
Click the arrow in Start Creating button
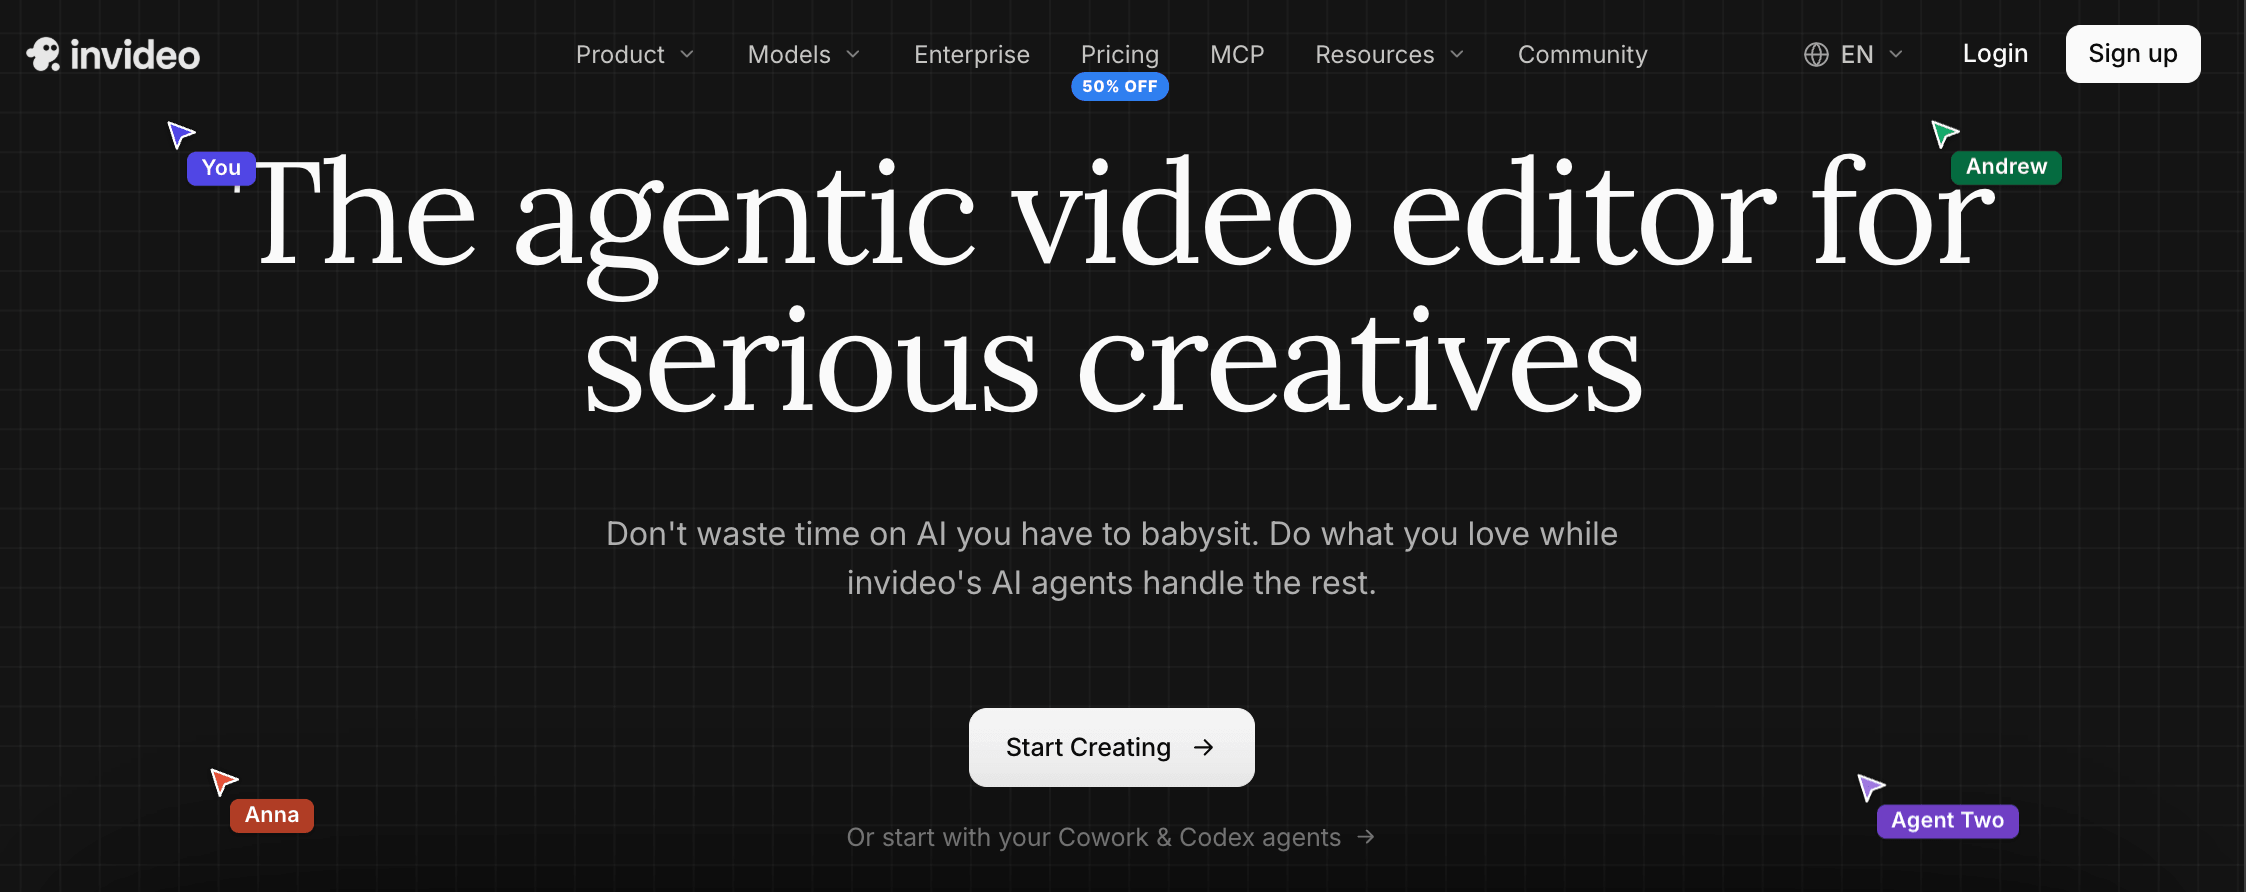pos(1204,747)
